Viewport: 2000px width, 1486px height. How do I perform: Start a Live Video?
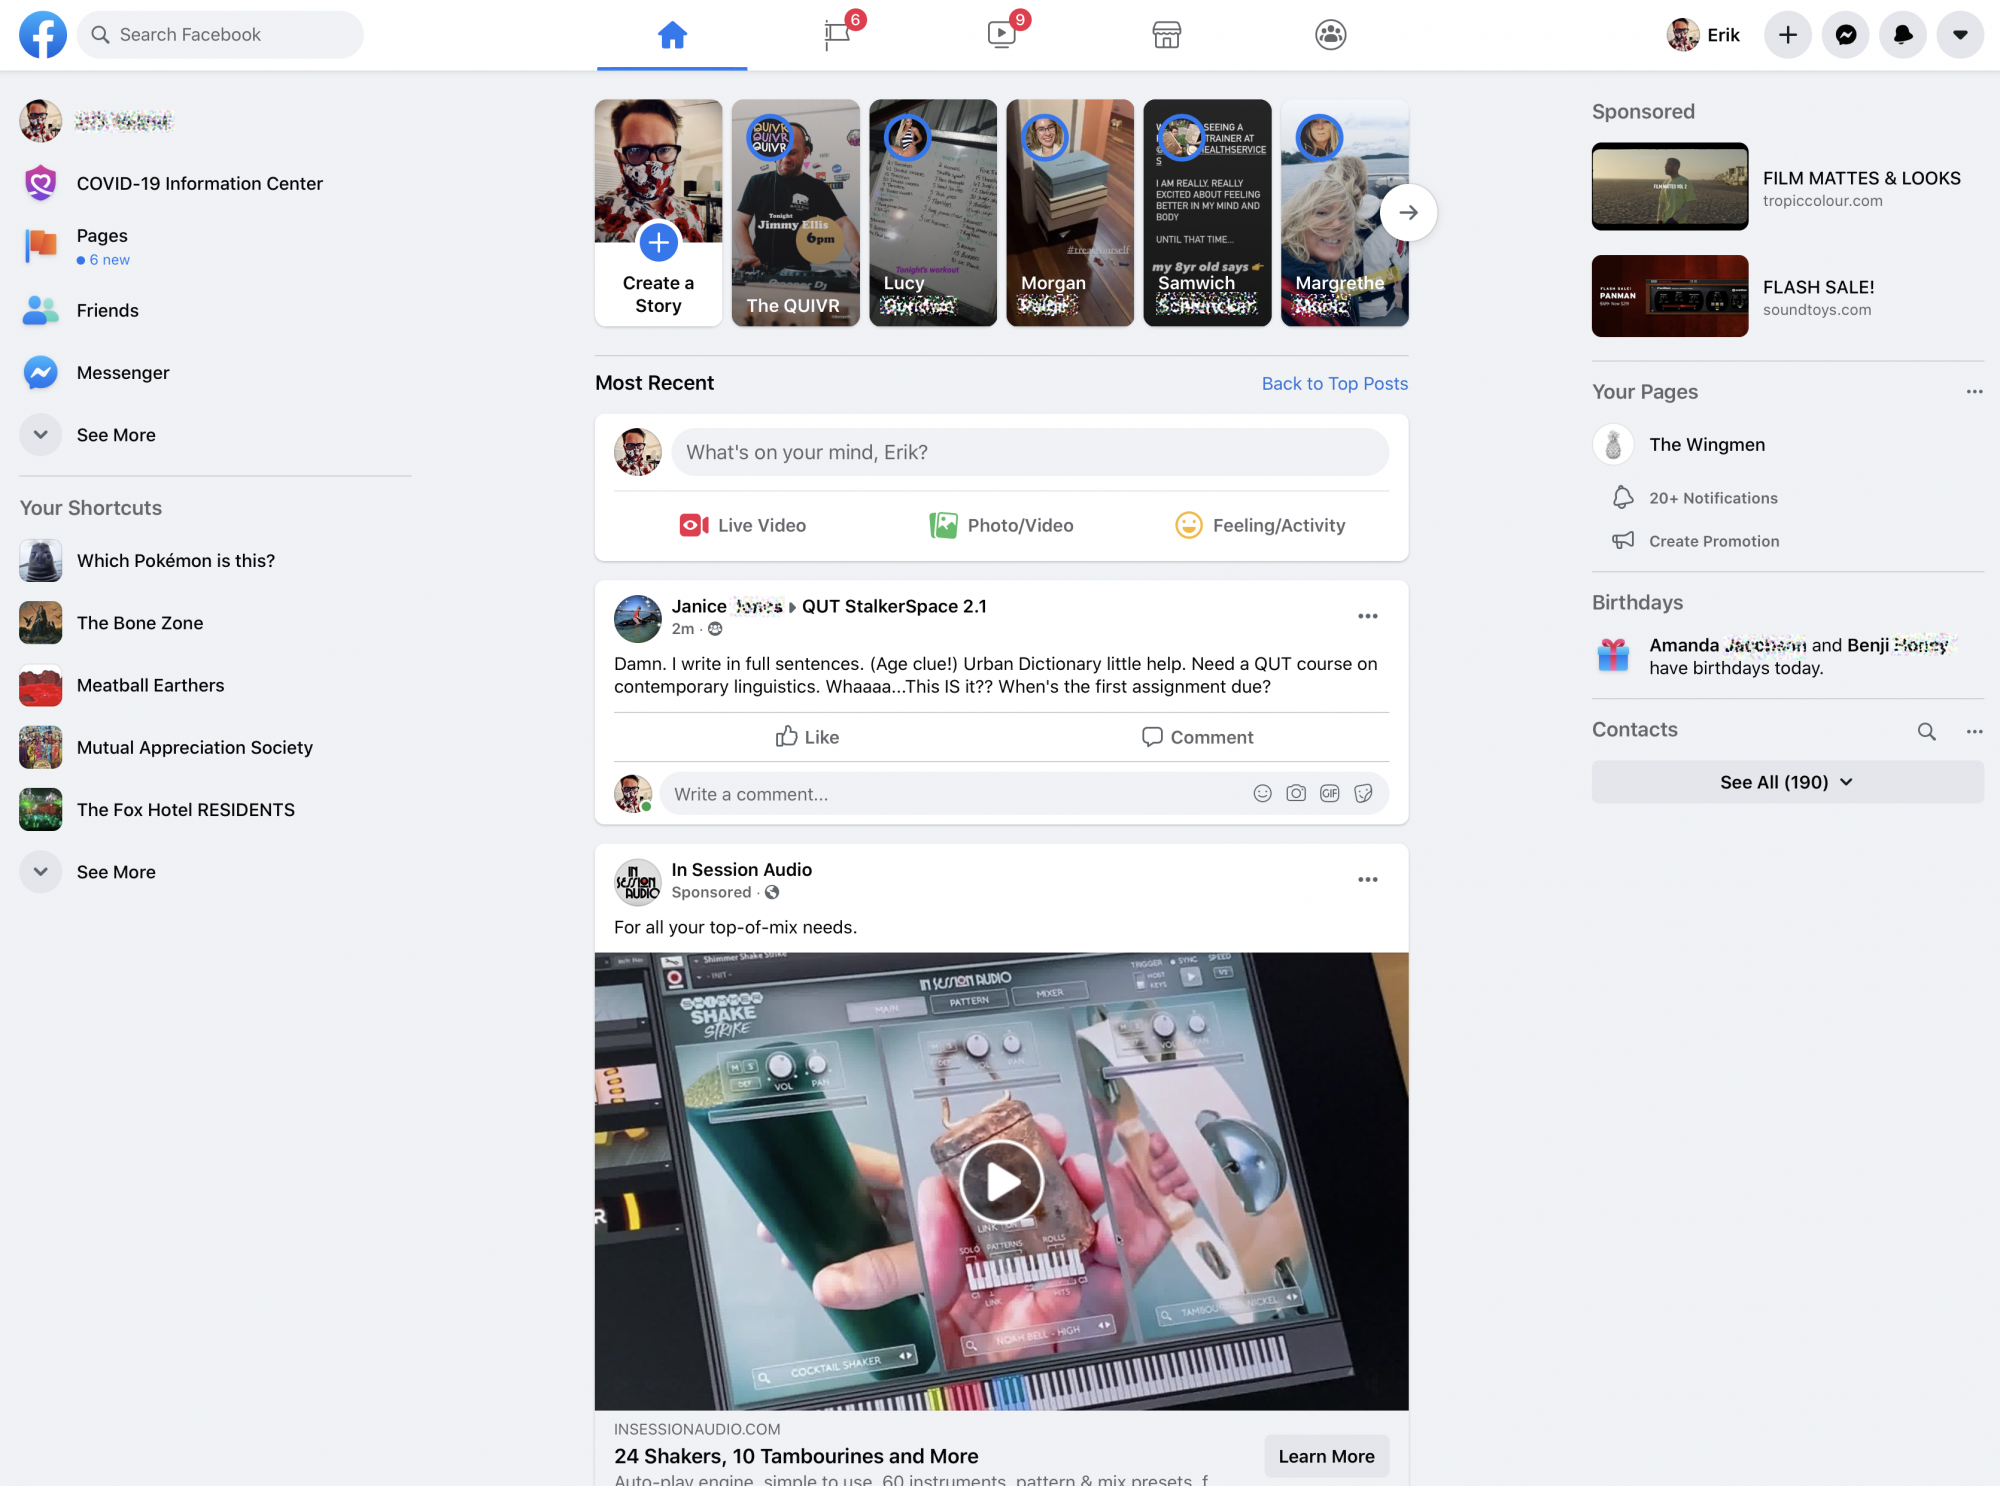click(x=743, y=525)
